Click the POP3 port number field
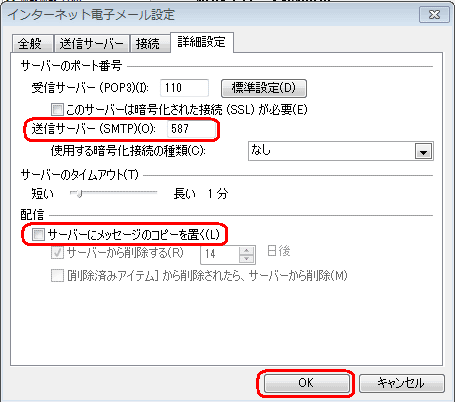Screen dimensions: 455x402 [184, 88]
